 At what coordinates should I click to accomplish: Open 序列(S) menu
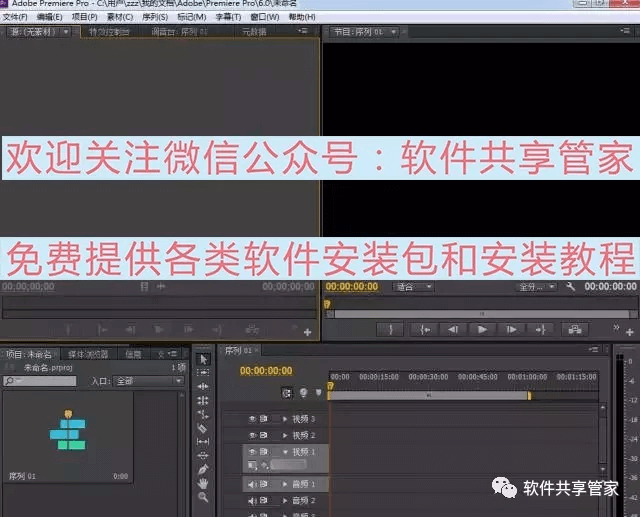pyautogui.click(x=155, y=17)
